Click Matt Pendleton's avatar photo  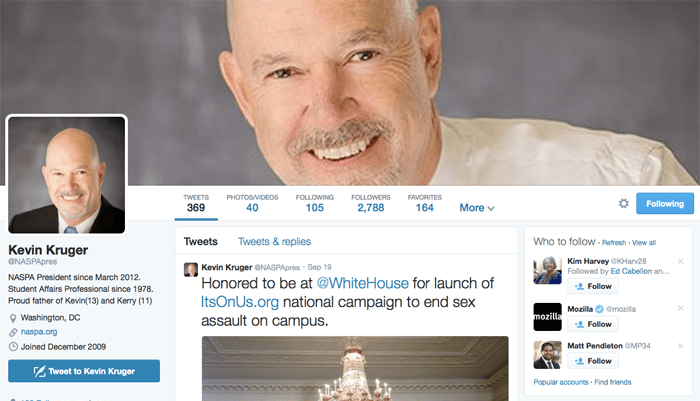pos(547,355)
